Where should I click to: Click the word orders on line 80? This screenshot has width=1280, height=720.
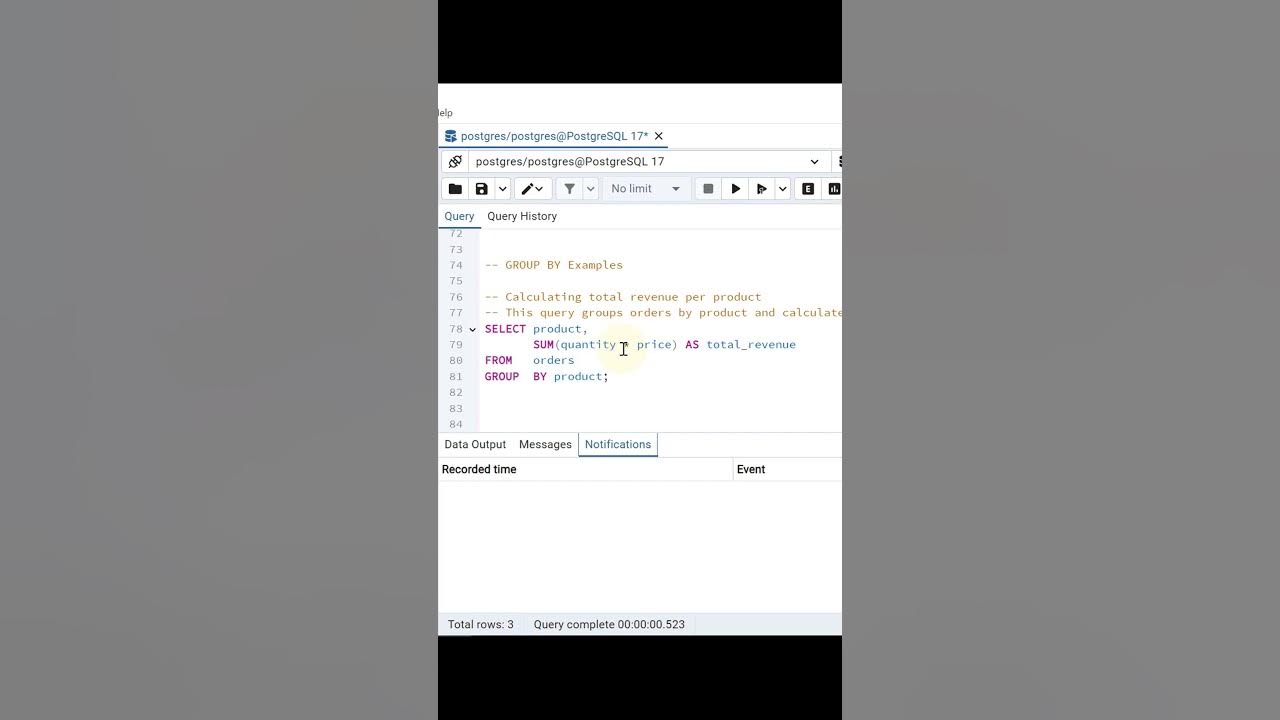coord(554,361)
